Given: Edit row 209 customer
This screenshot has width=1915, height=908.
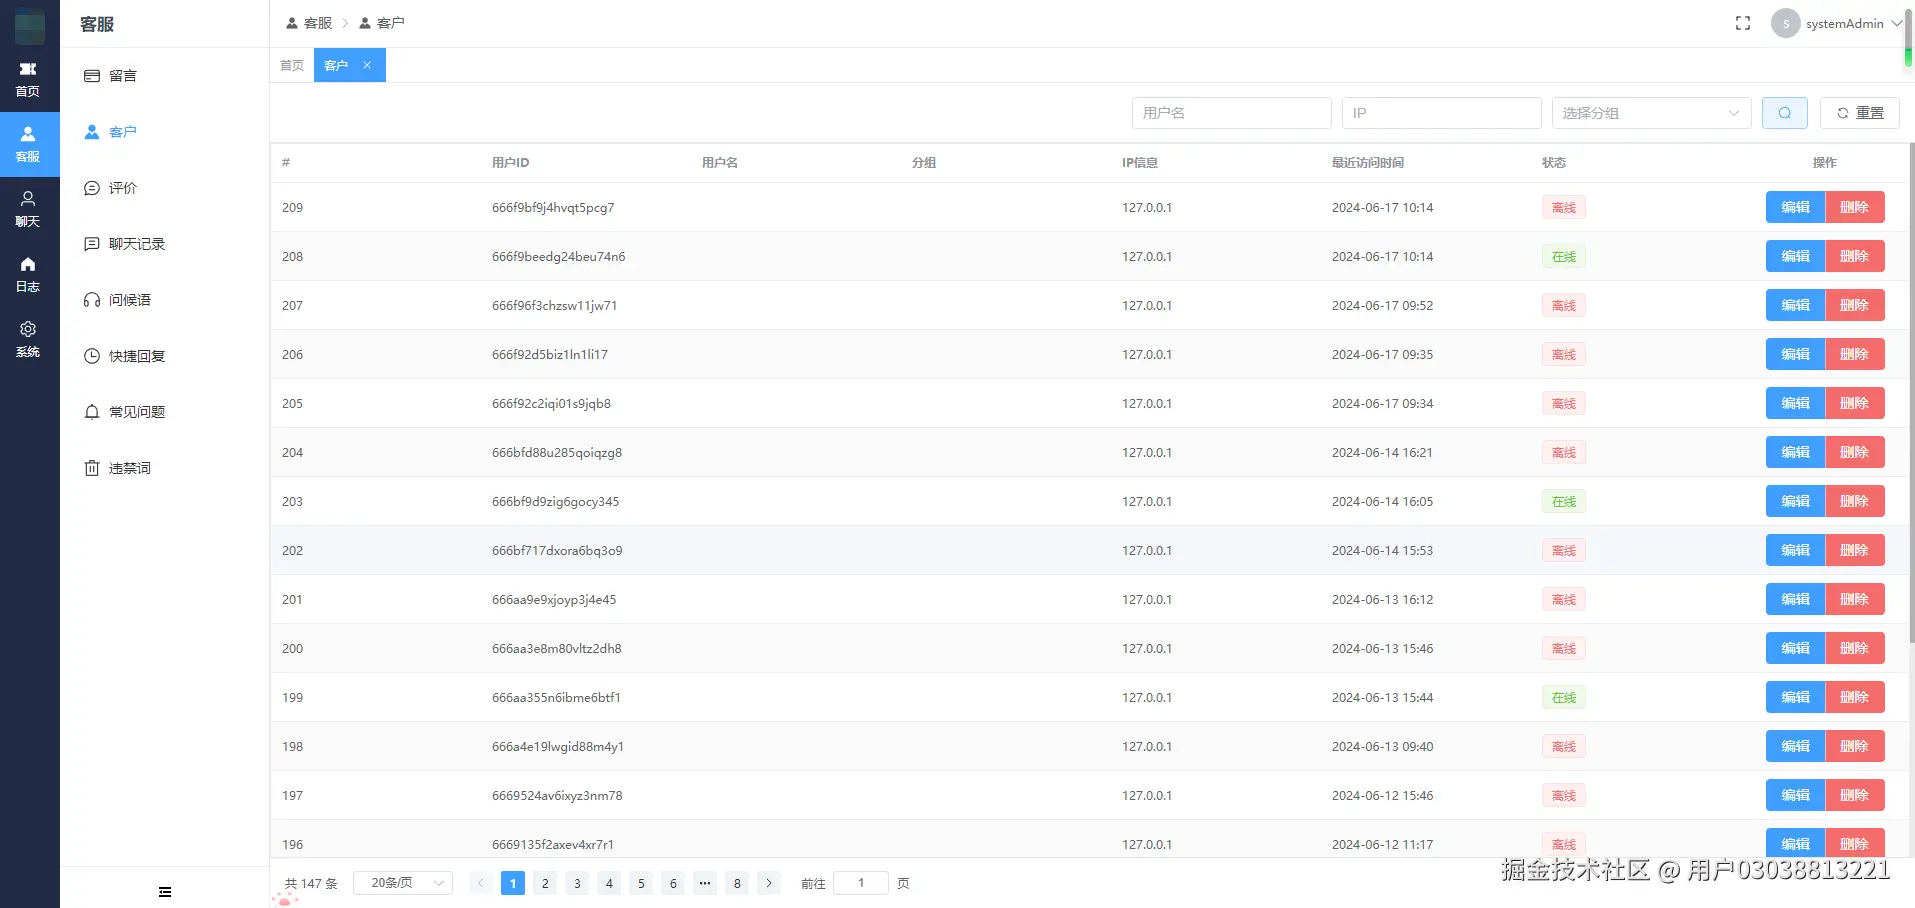Looking at the screenshot, I should point(1795,207).
